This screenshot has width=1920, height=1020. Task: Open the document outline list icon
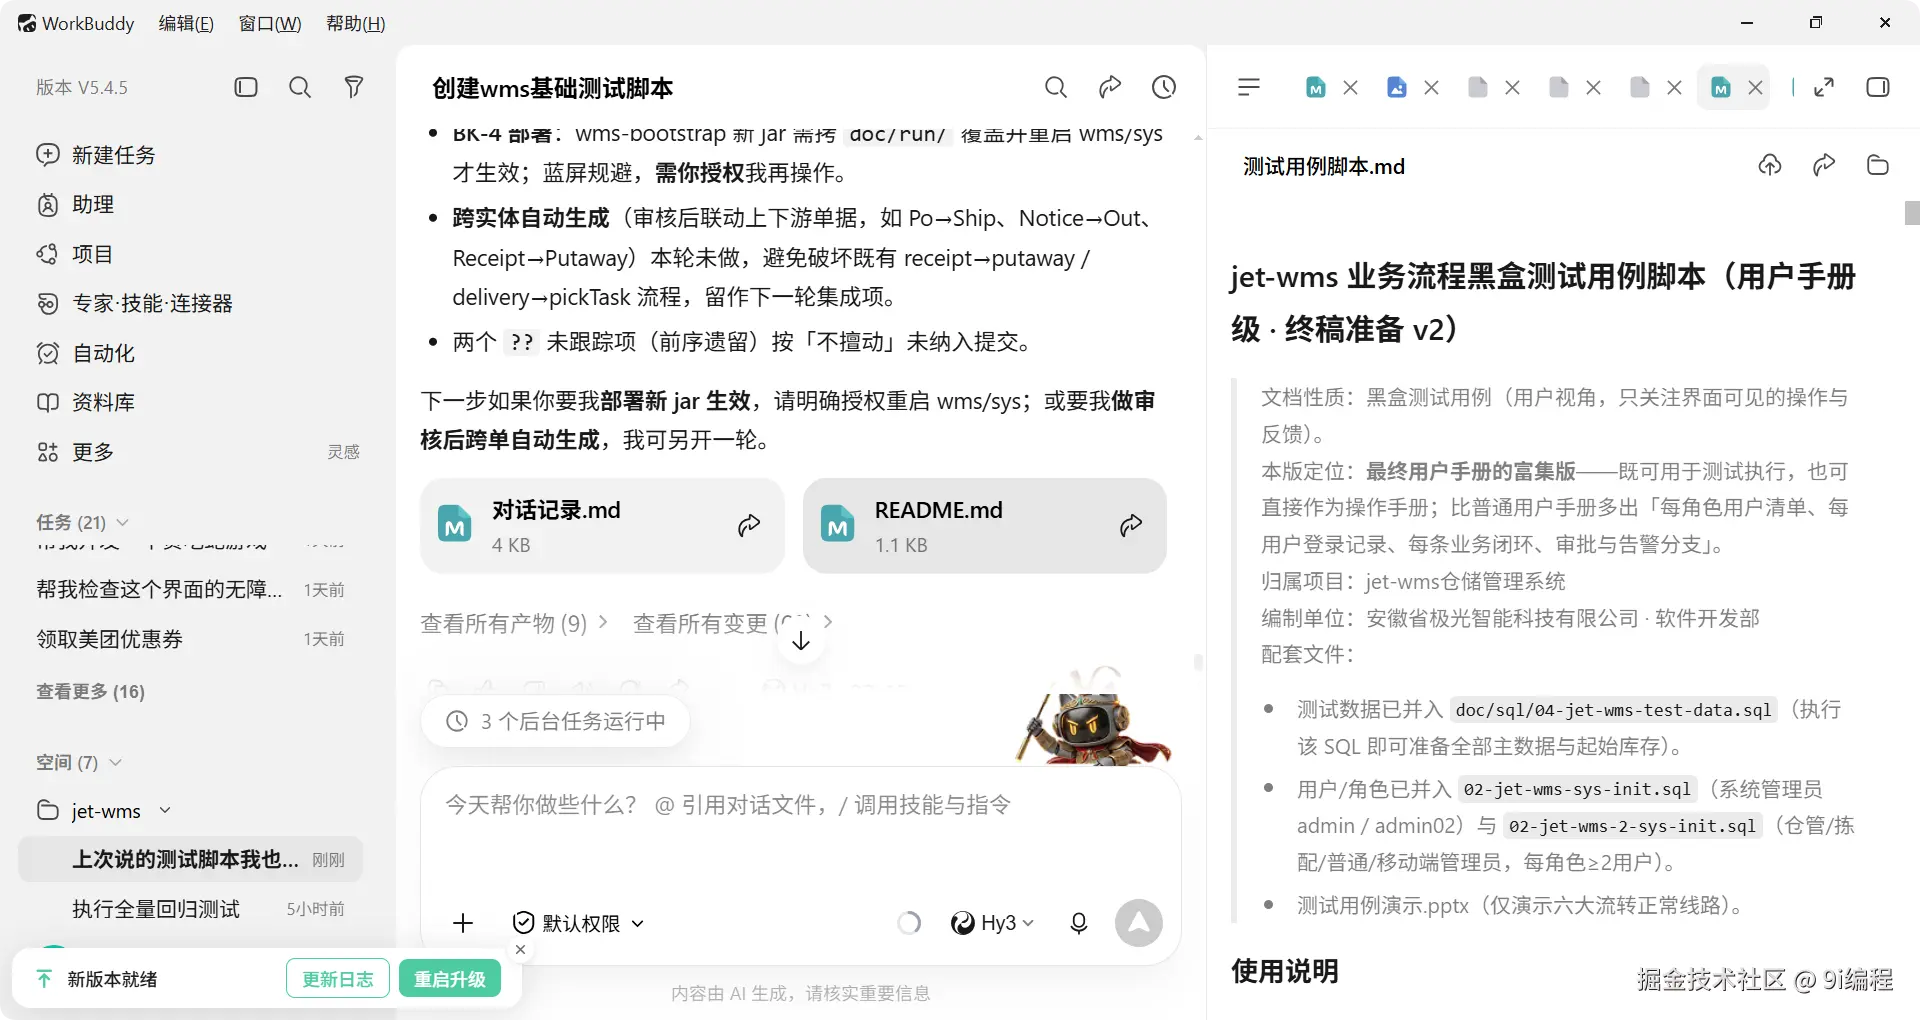point(1249,87)
